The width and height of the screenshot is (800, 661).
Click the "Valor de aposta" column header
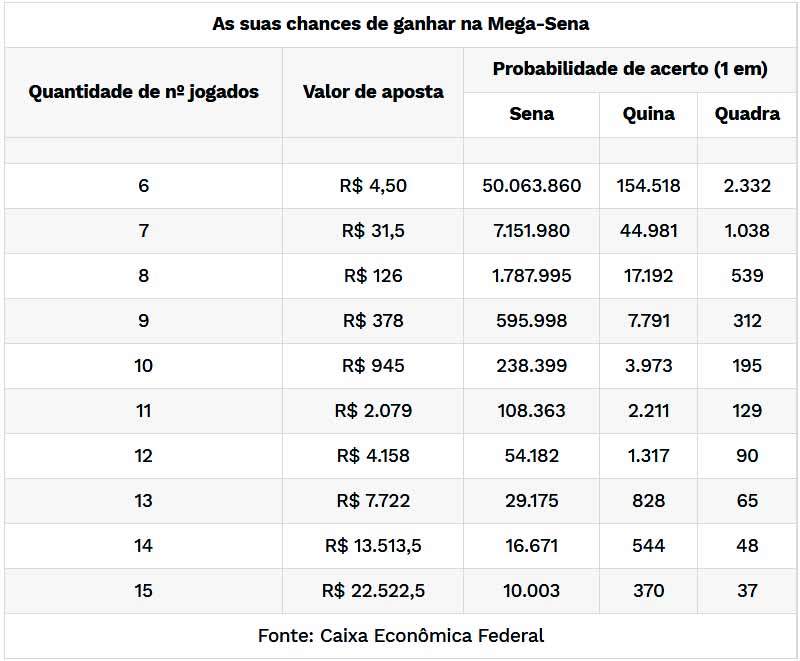click(373, 92)
